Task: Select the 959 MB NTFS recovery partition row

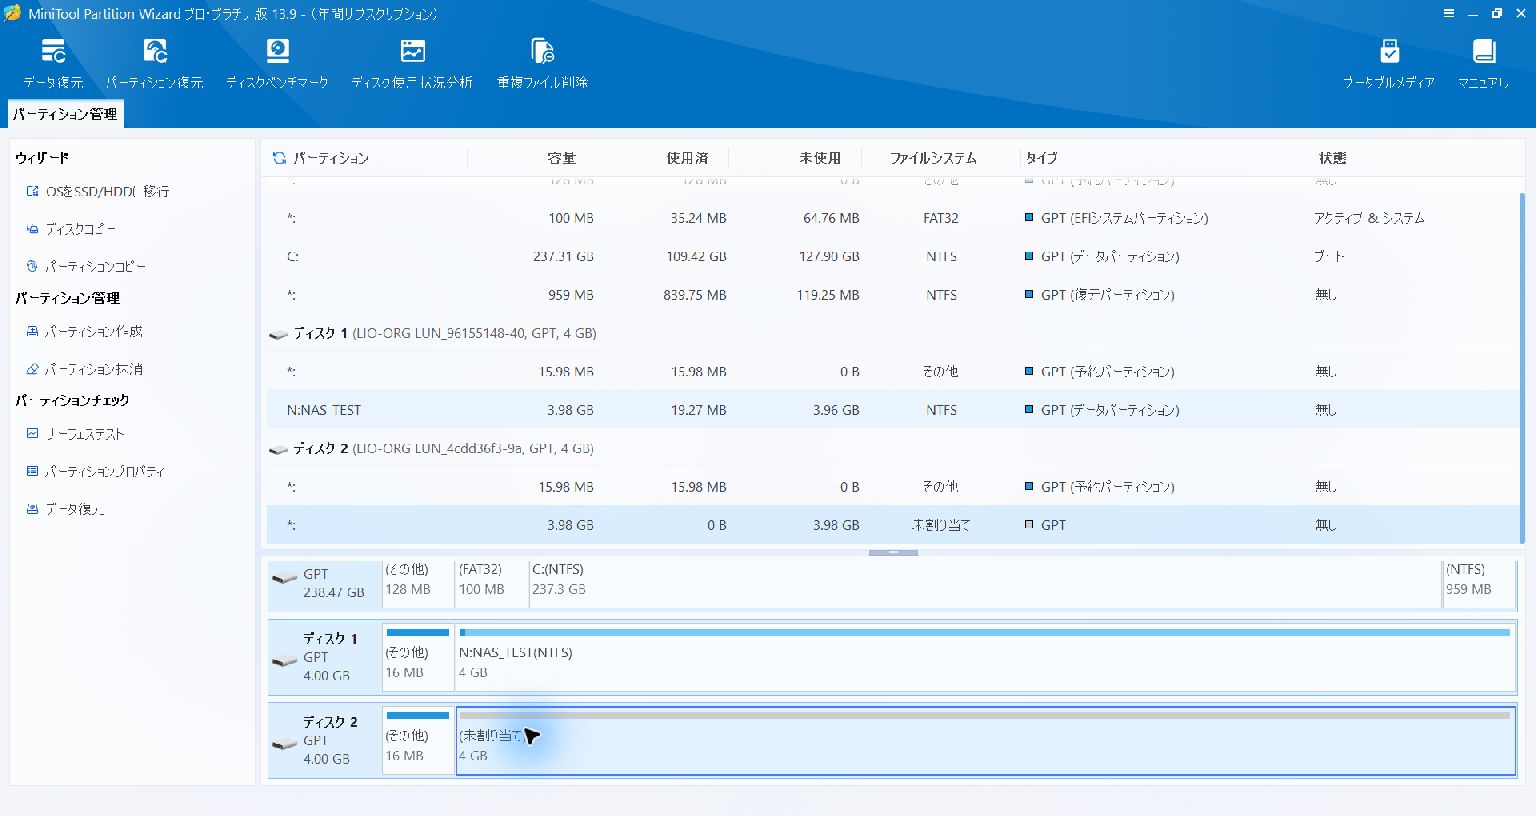Action: click(892, 295)
